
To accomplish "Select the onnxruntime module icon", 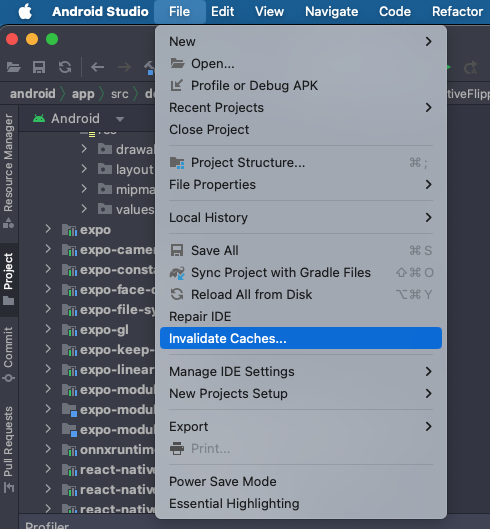I will click(70, 450).
